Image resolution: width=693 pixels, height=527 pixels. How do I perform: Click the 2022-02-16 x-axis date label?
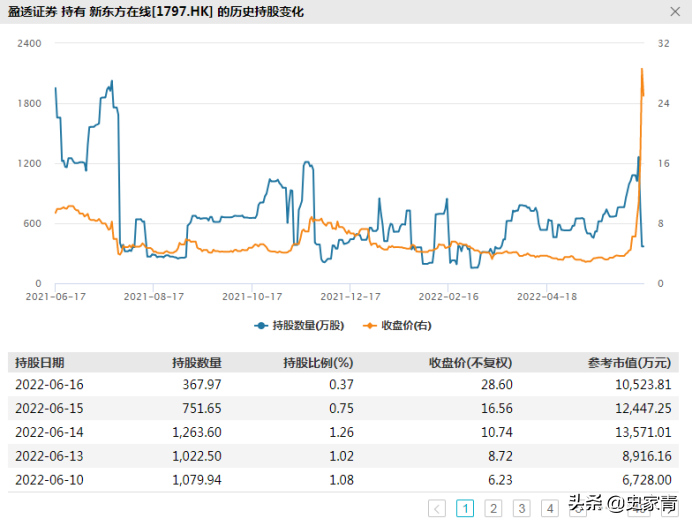click(449, 297)
